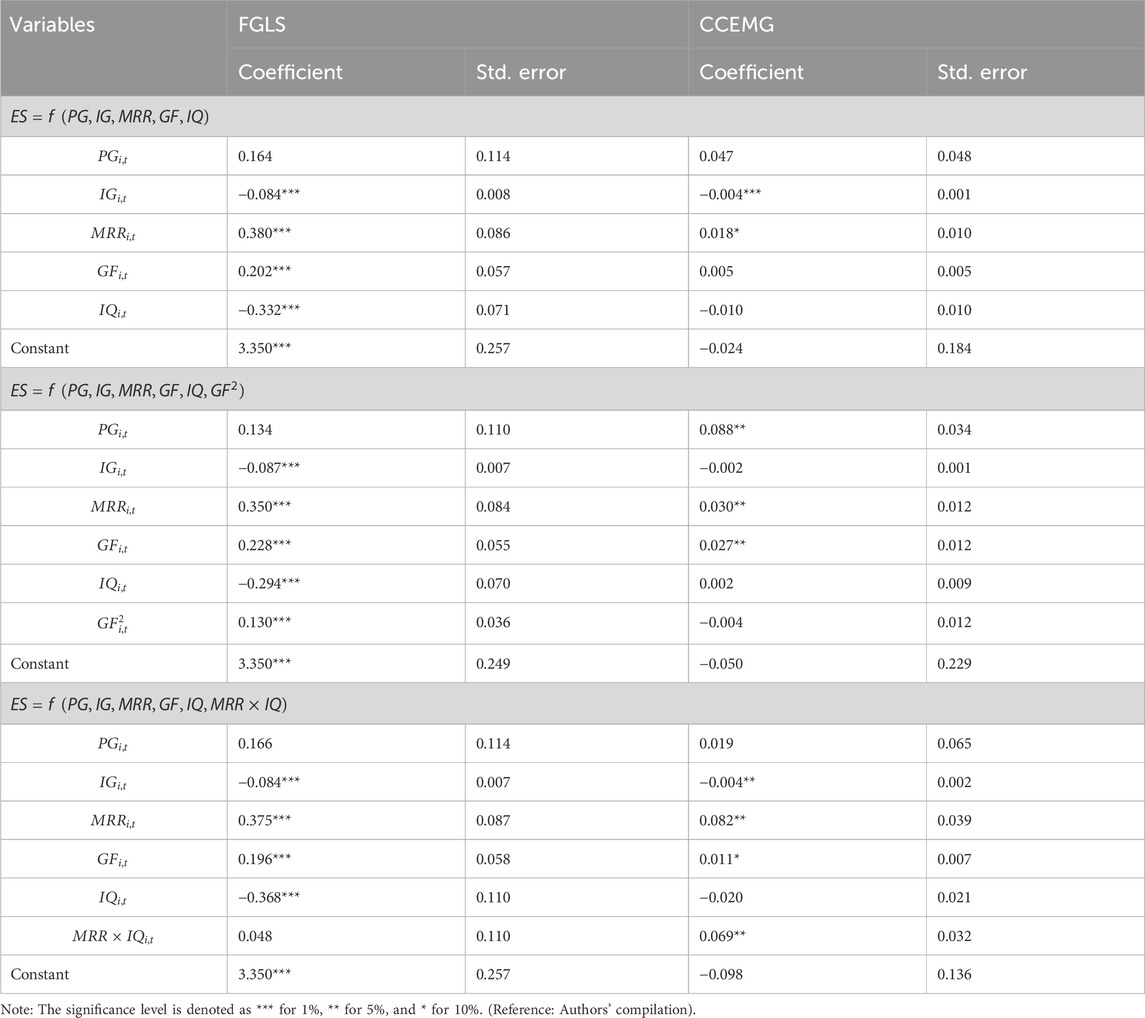
Task: Select the −0.332*** coefficient cell
Action: pos(271,310)
